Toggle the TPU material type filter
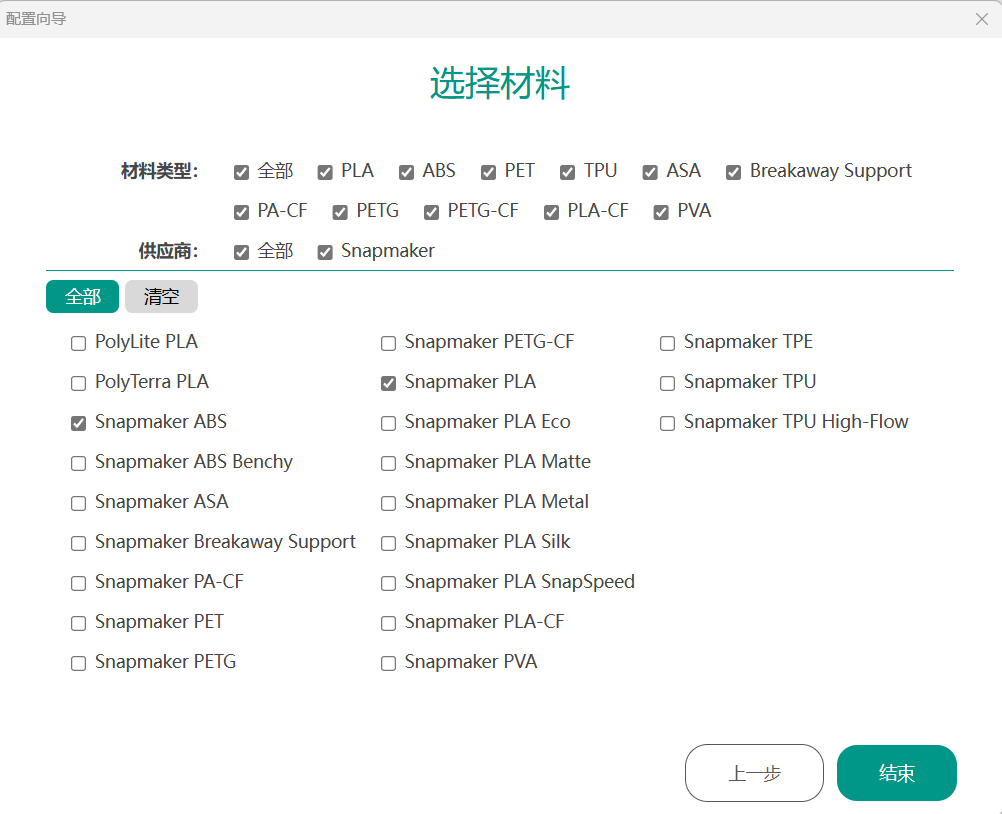Viewport: 1002px width, 814px height. (567, 173)
